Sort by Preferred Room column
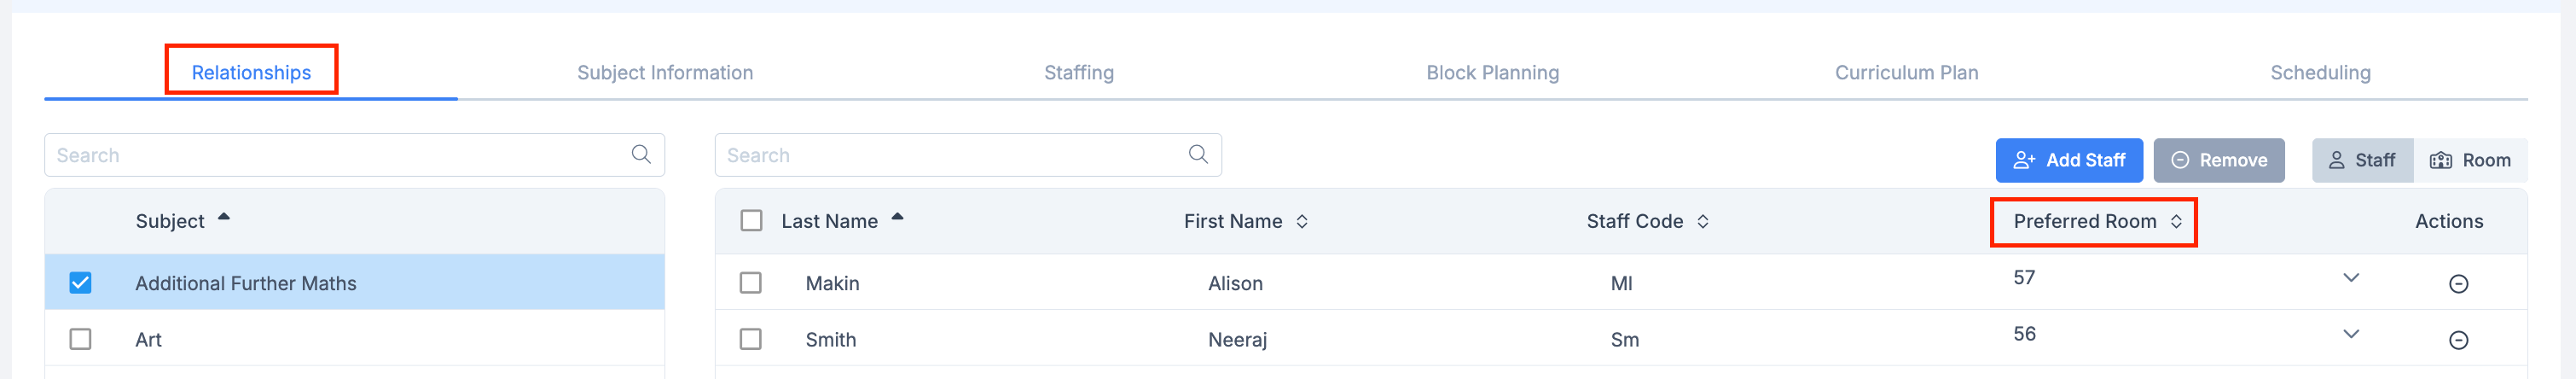Image resolution: width=2576 pixels, height=379 pixels. point(2176,222)
